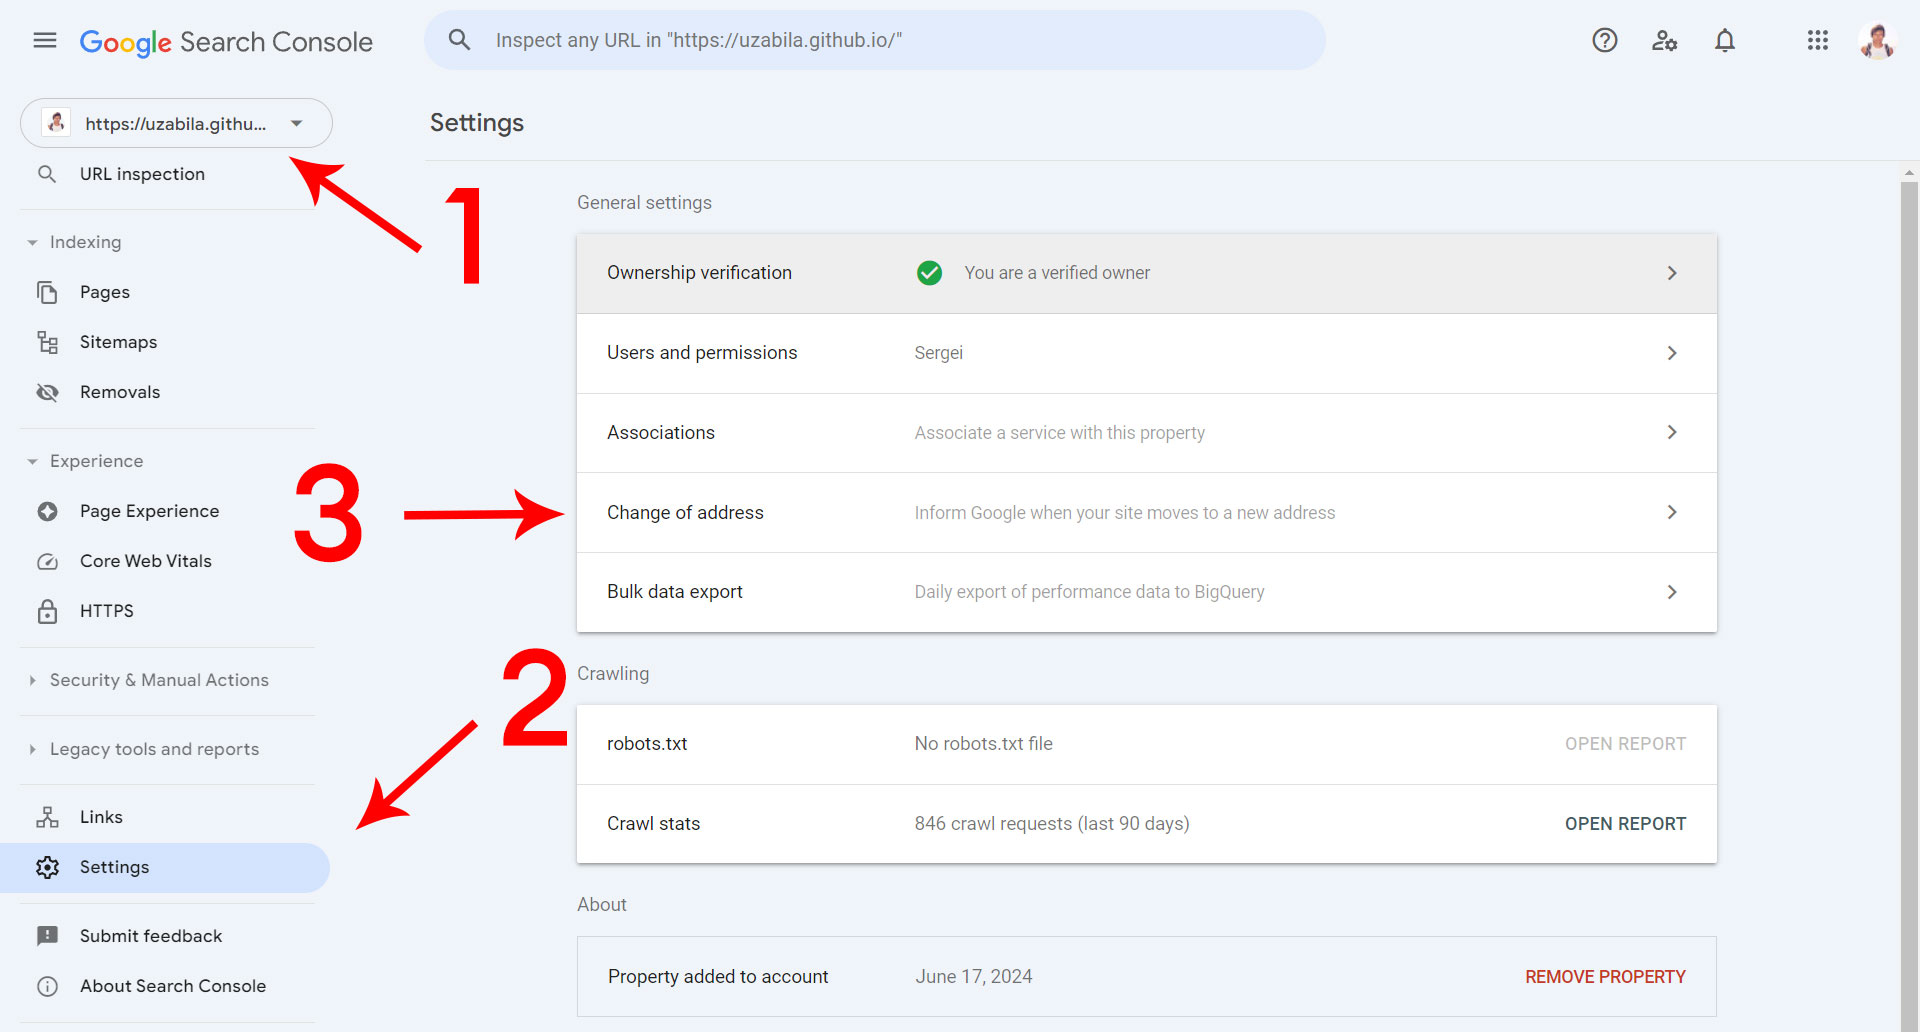
Task: Select the Sitemaps section
Action: tap(118, 341)
